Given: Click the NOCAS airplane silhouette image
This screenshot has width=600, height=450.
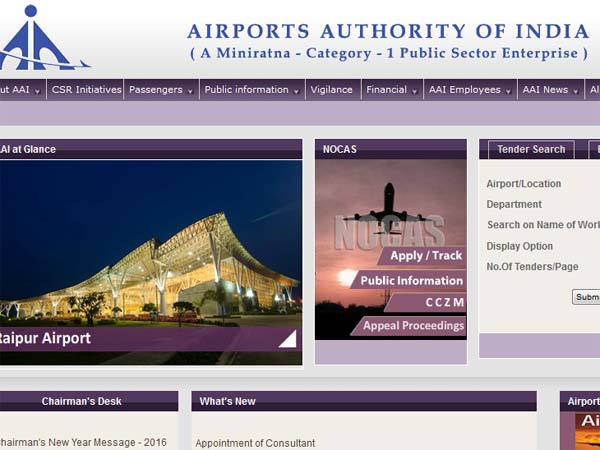Looking at the screenshot, I should point(389,209).
